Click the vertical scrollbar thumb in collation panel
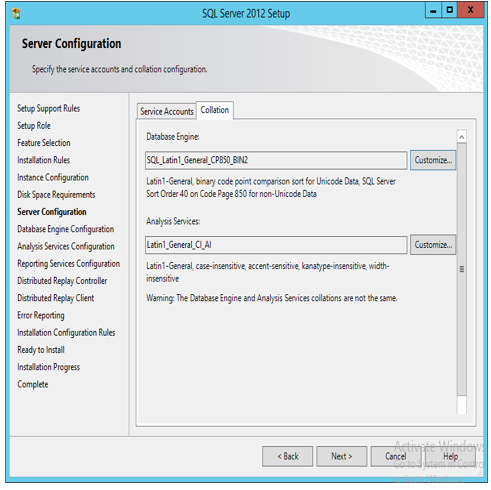 [x=462, y=269]
